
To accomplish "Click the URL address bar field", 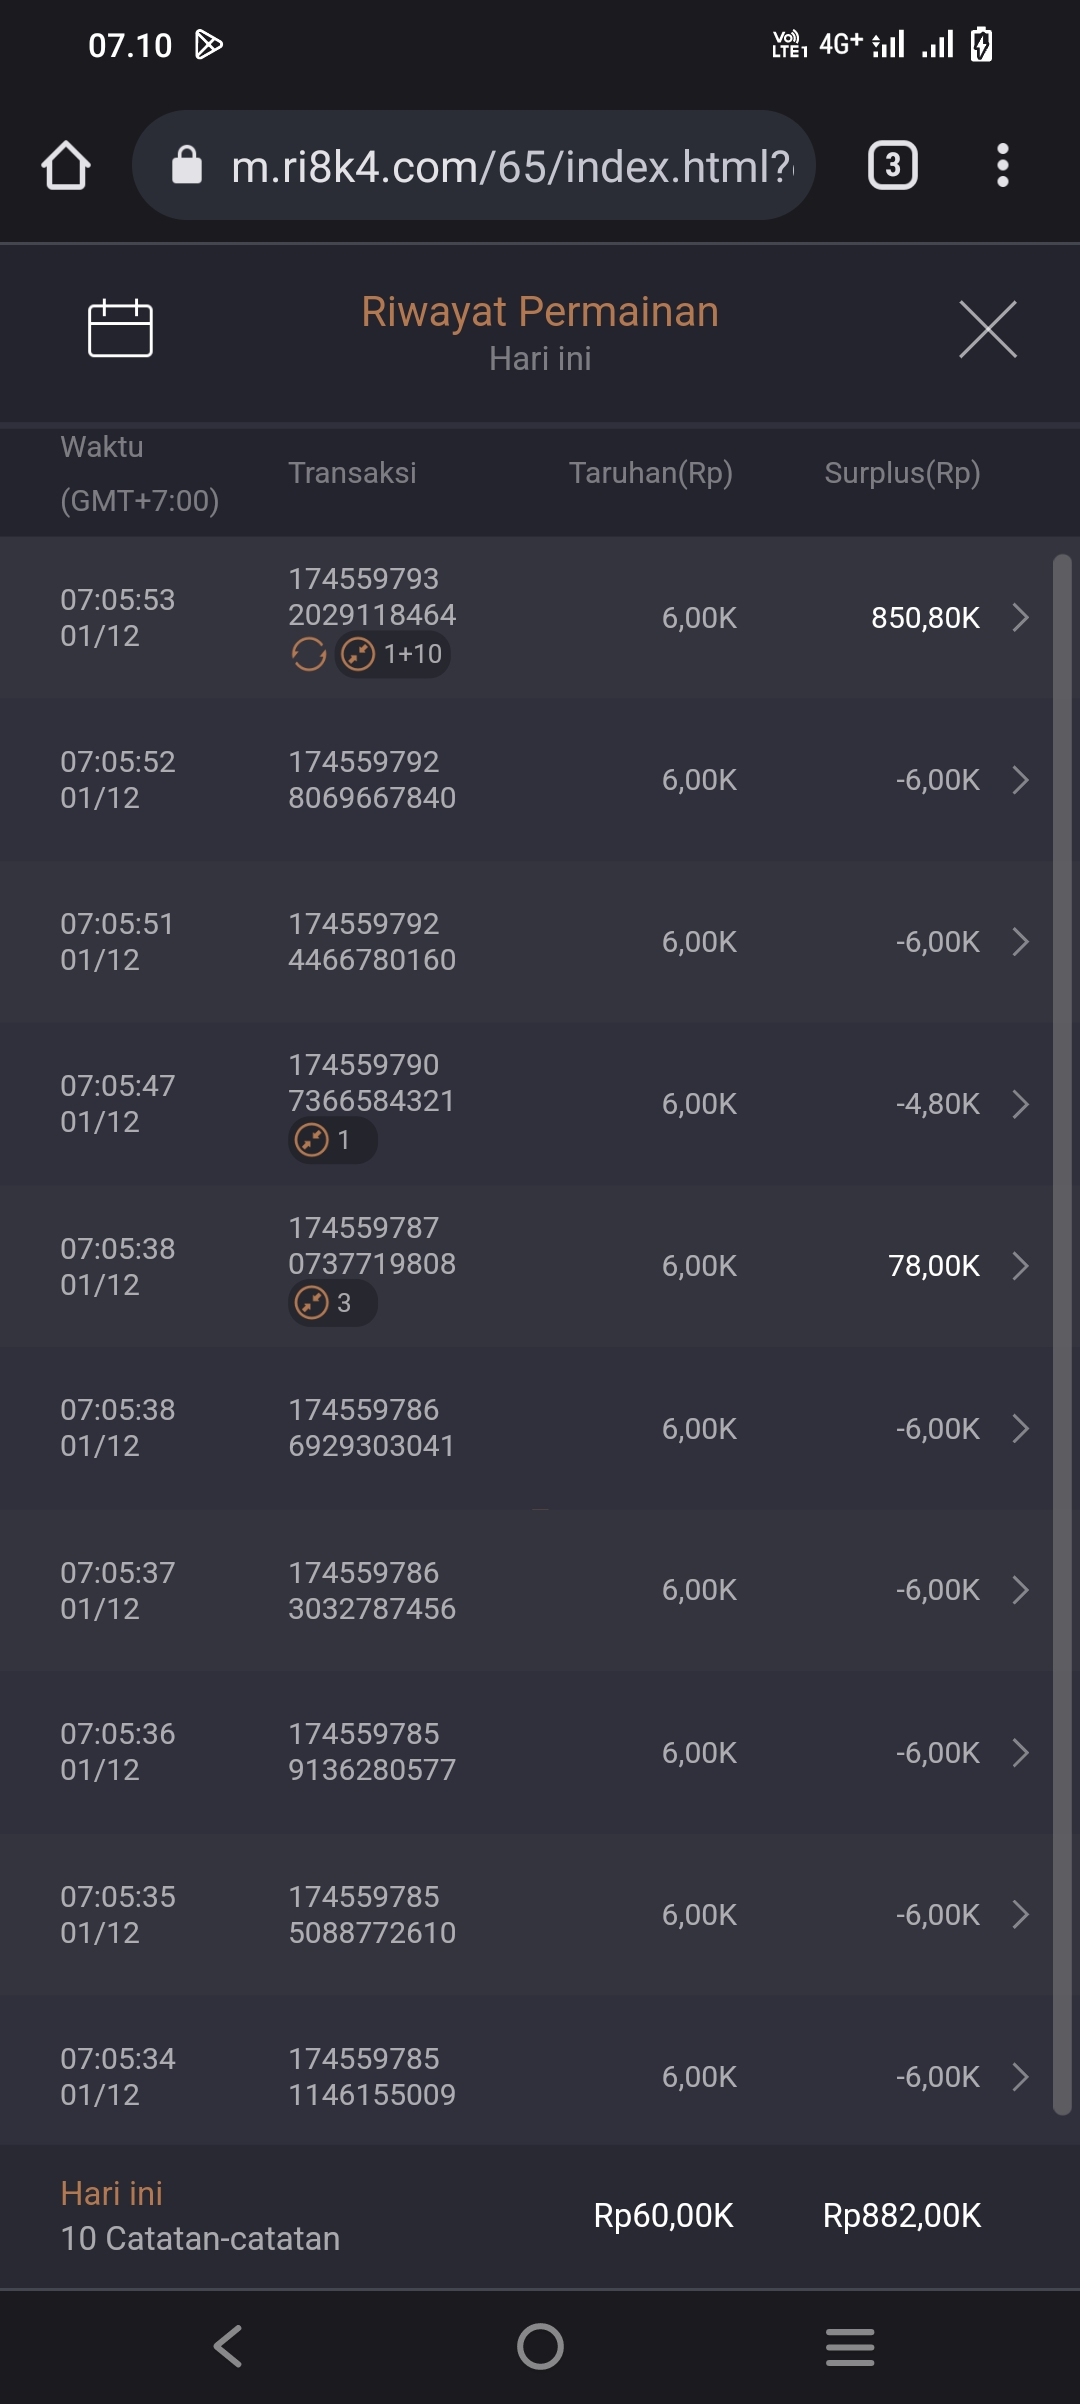I will pyautogui.click(x=510, y=166).
